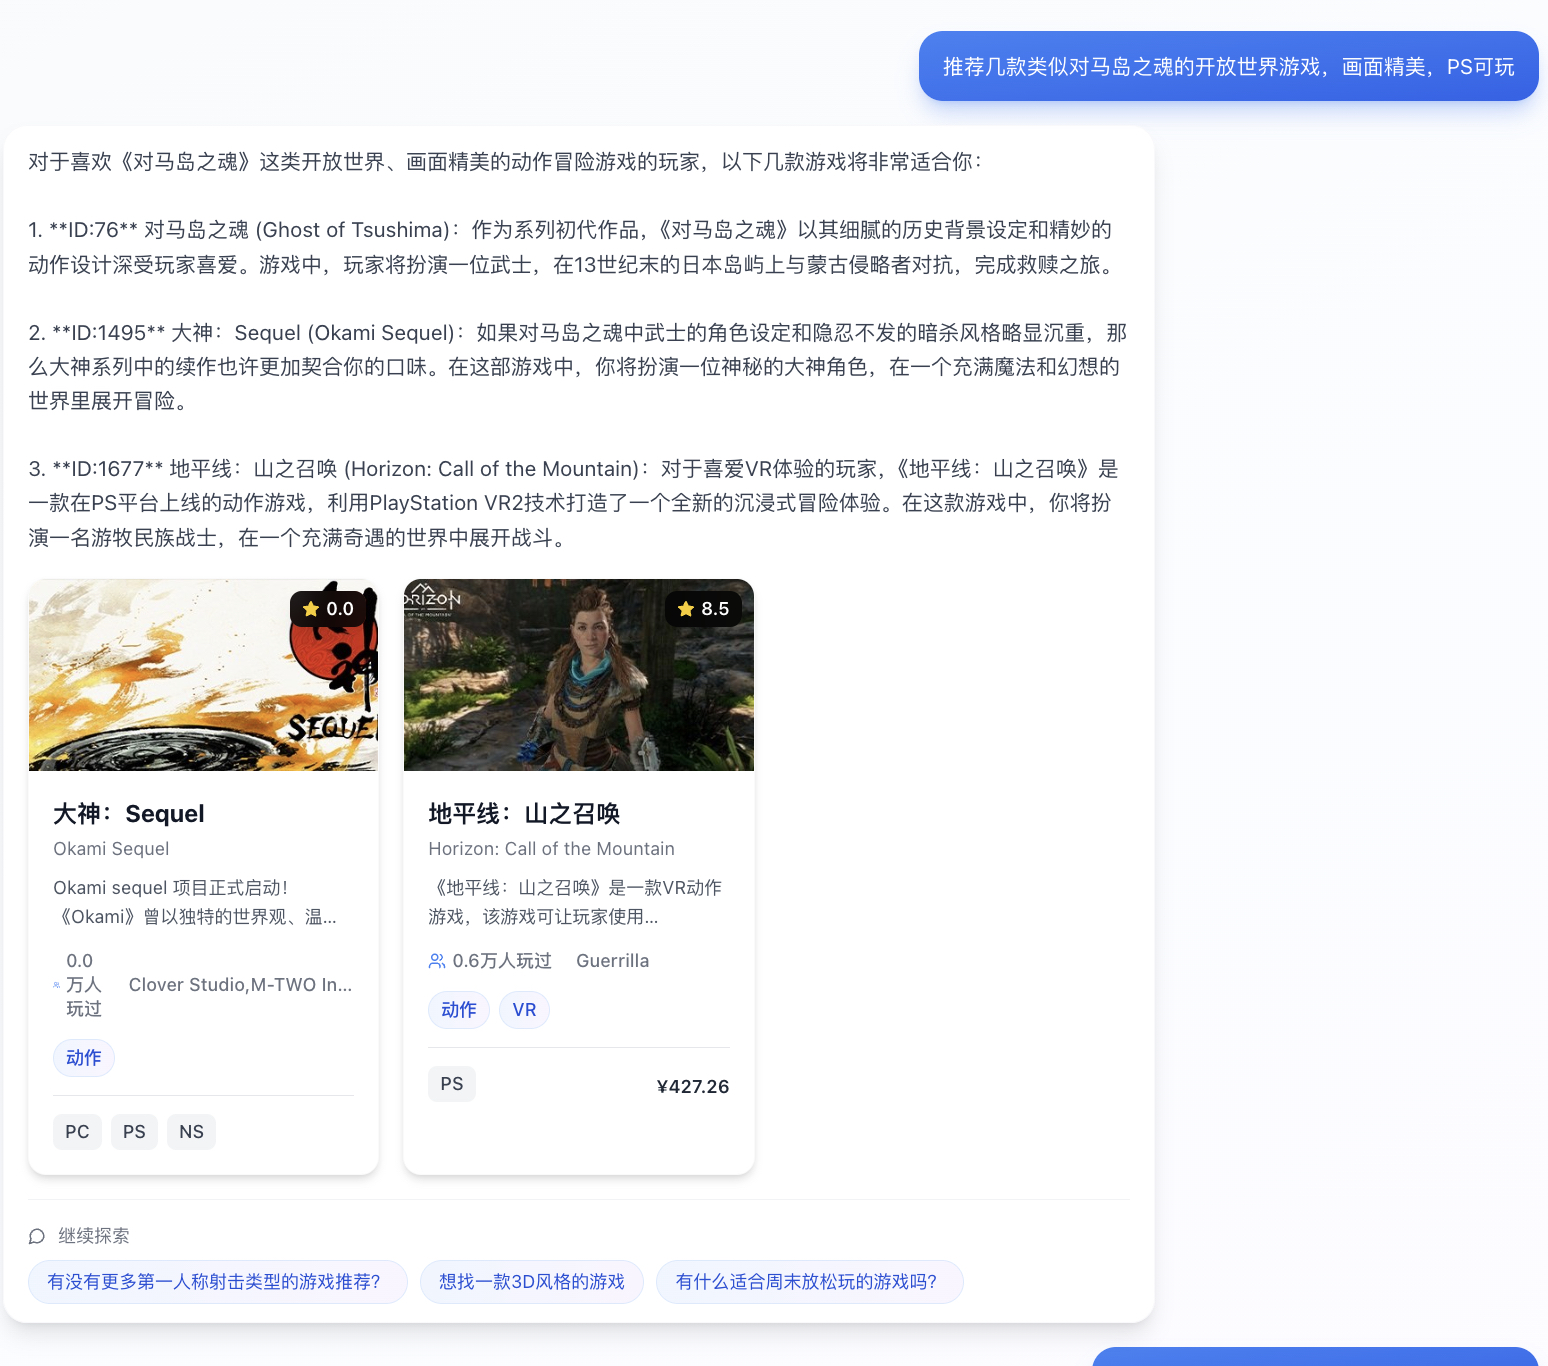Click the star rating icon showing 8.5
1548x1366 pixels.
click(x=687, y=608)
